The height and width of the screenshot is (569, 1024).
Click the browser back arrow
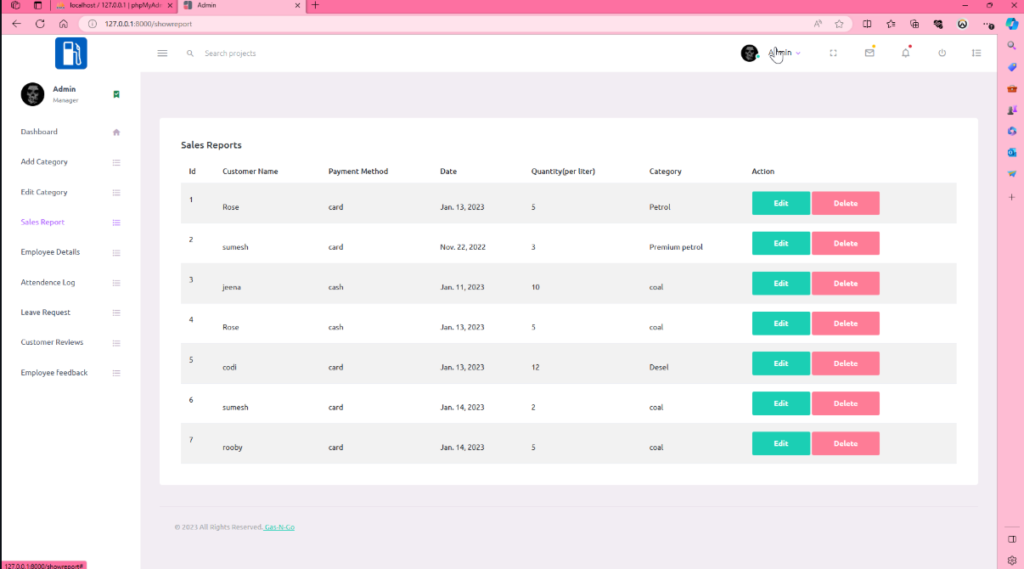pyautogui.click(x=16, y=24)
